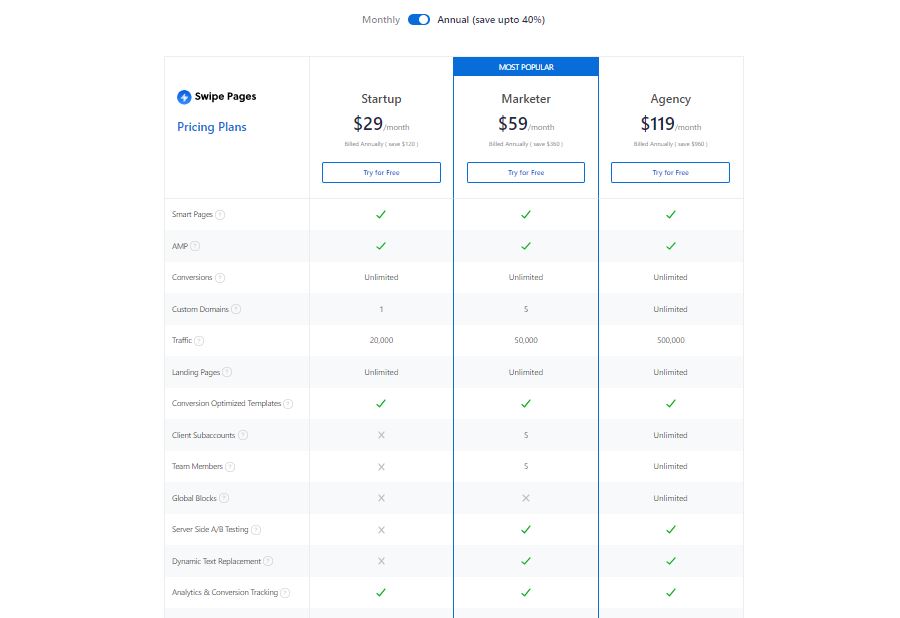
Task: Open the Custom Domains help icon
Action: point(236,309)
